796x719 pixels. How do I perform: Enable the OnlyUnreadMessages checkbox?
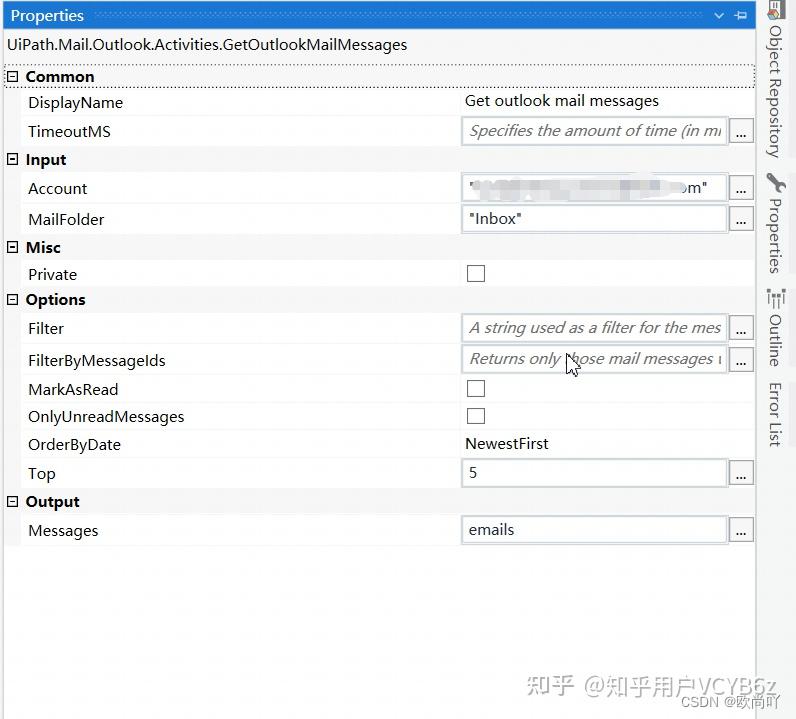(x=476, y=416)
